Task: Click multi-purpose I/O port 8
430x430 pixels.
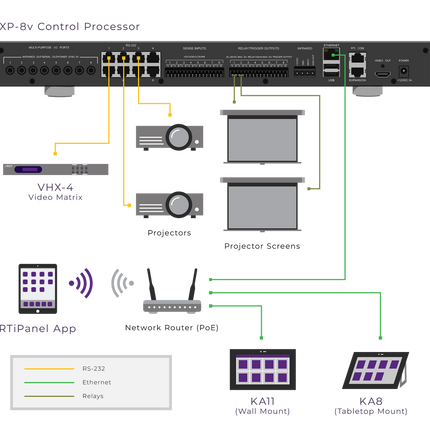Action: point(91,70)
